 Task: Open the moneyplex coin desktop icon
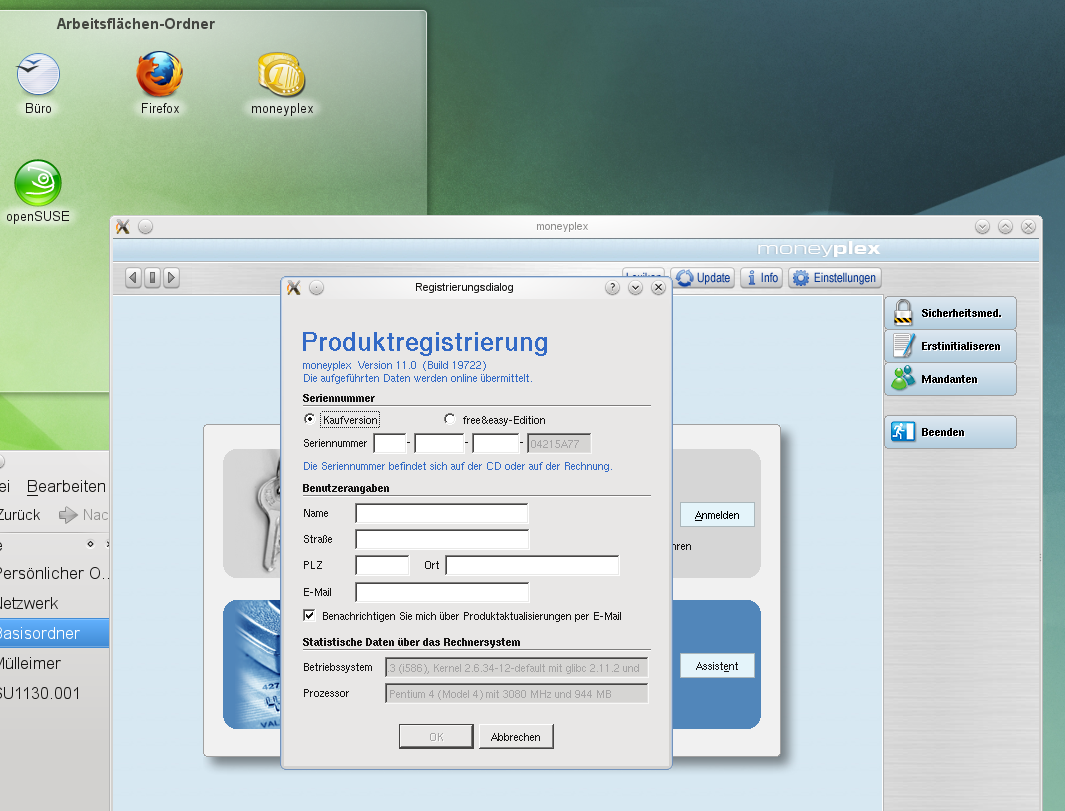282,83
